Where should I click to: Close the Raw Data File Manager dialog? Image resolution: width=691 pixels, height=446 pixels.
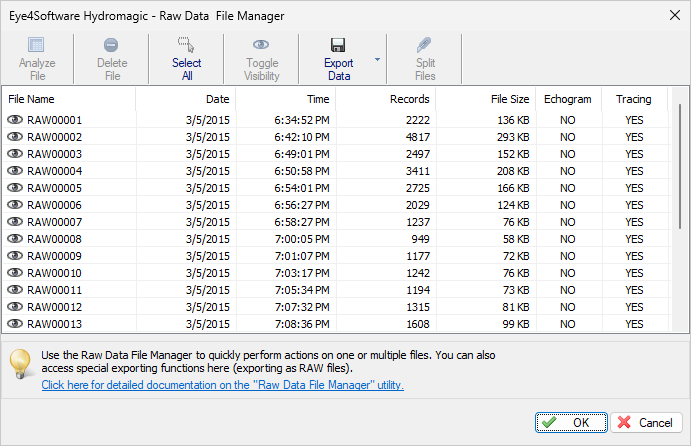click(x=675, y=15)
